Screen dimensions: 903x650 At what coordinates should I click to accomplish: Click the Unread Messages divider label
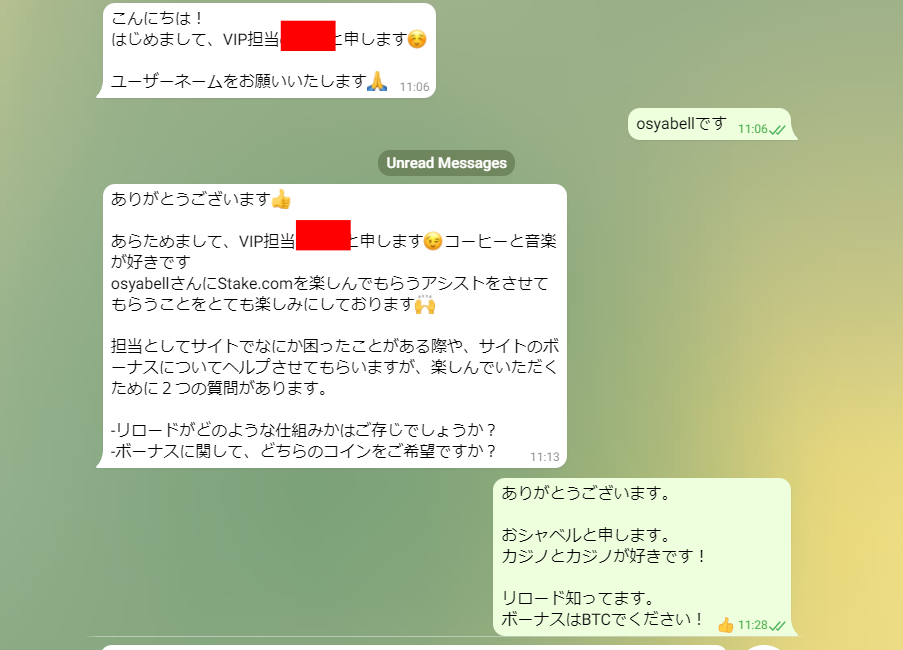tap(446, 163)
